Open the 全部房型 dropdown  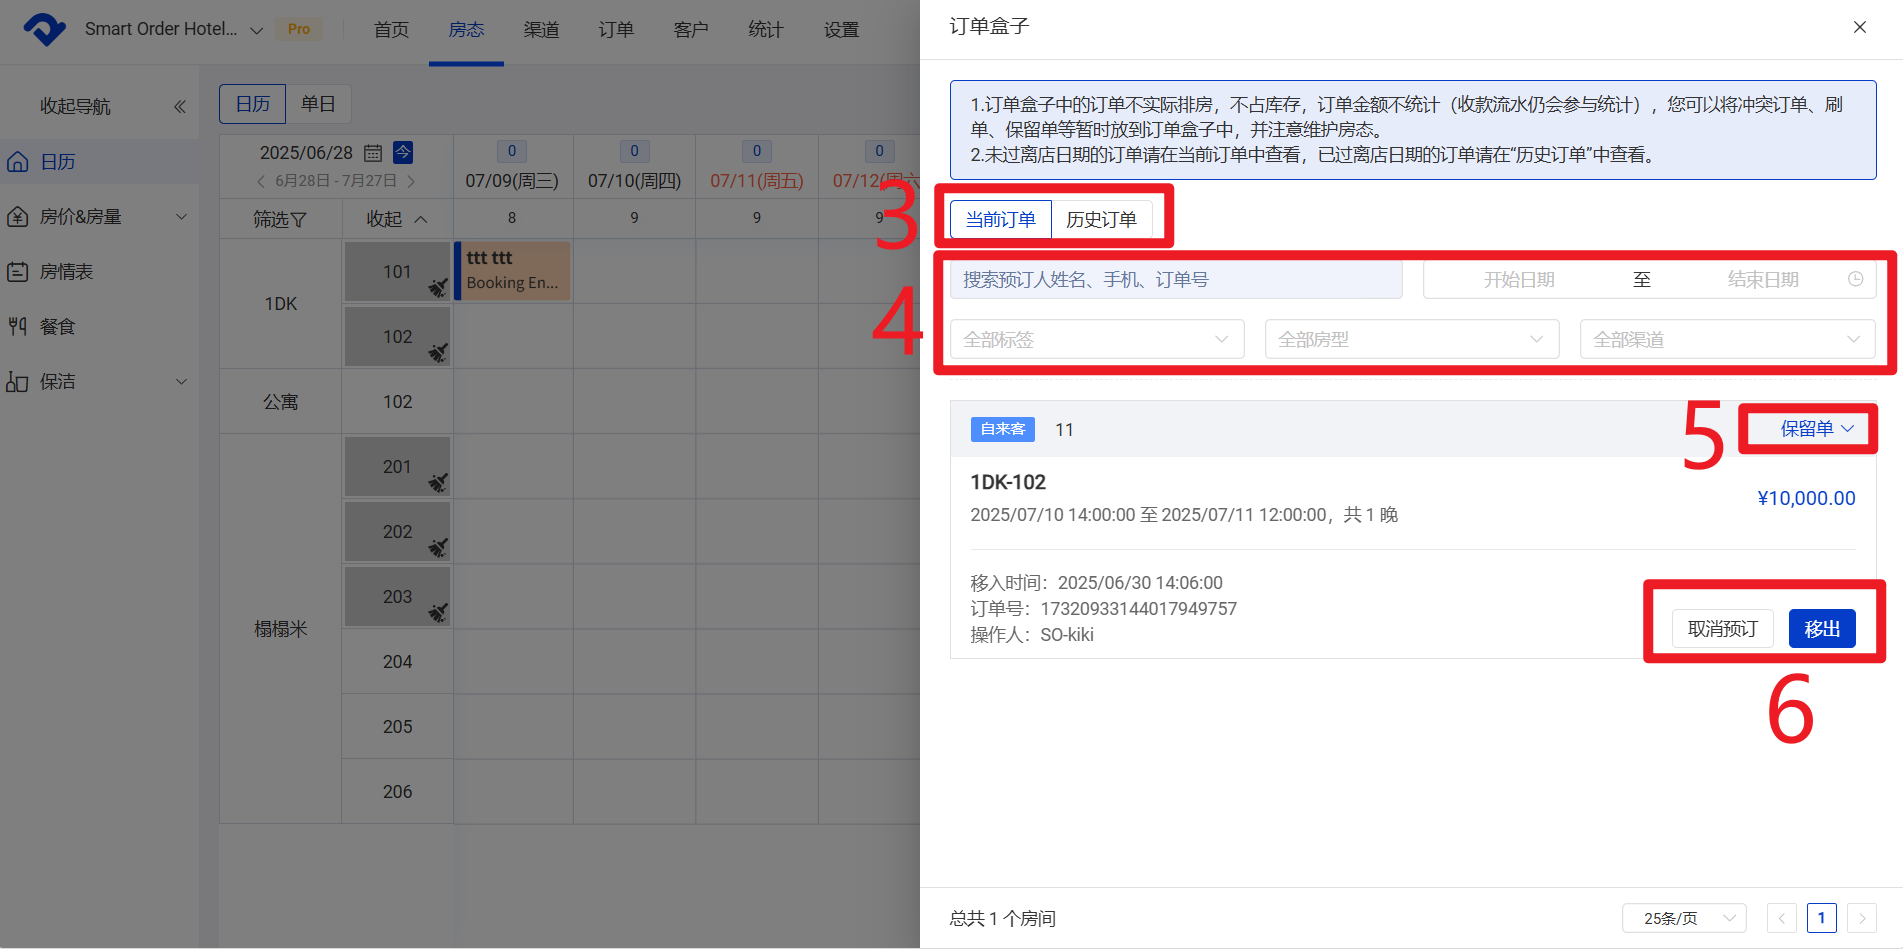click(1411, 340)
